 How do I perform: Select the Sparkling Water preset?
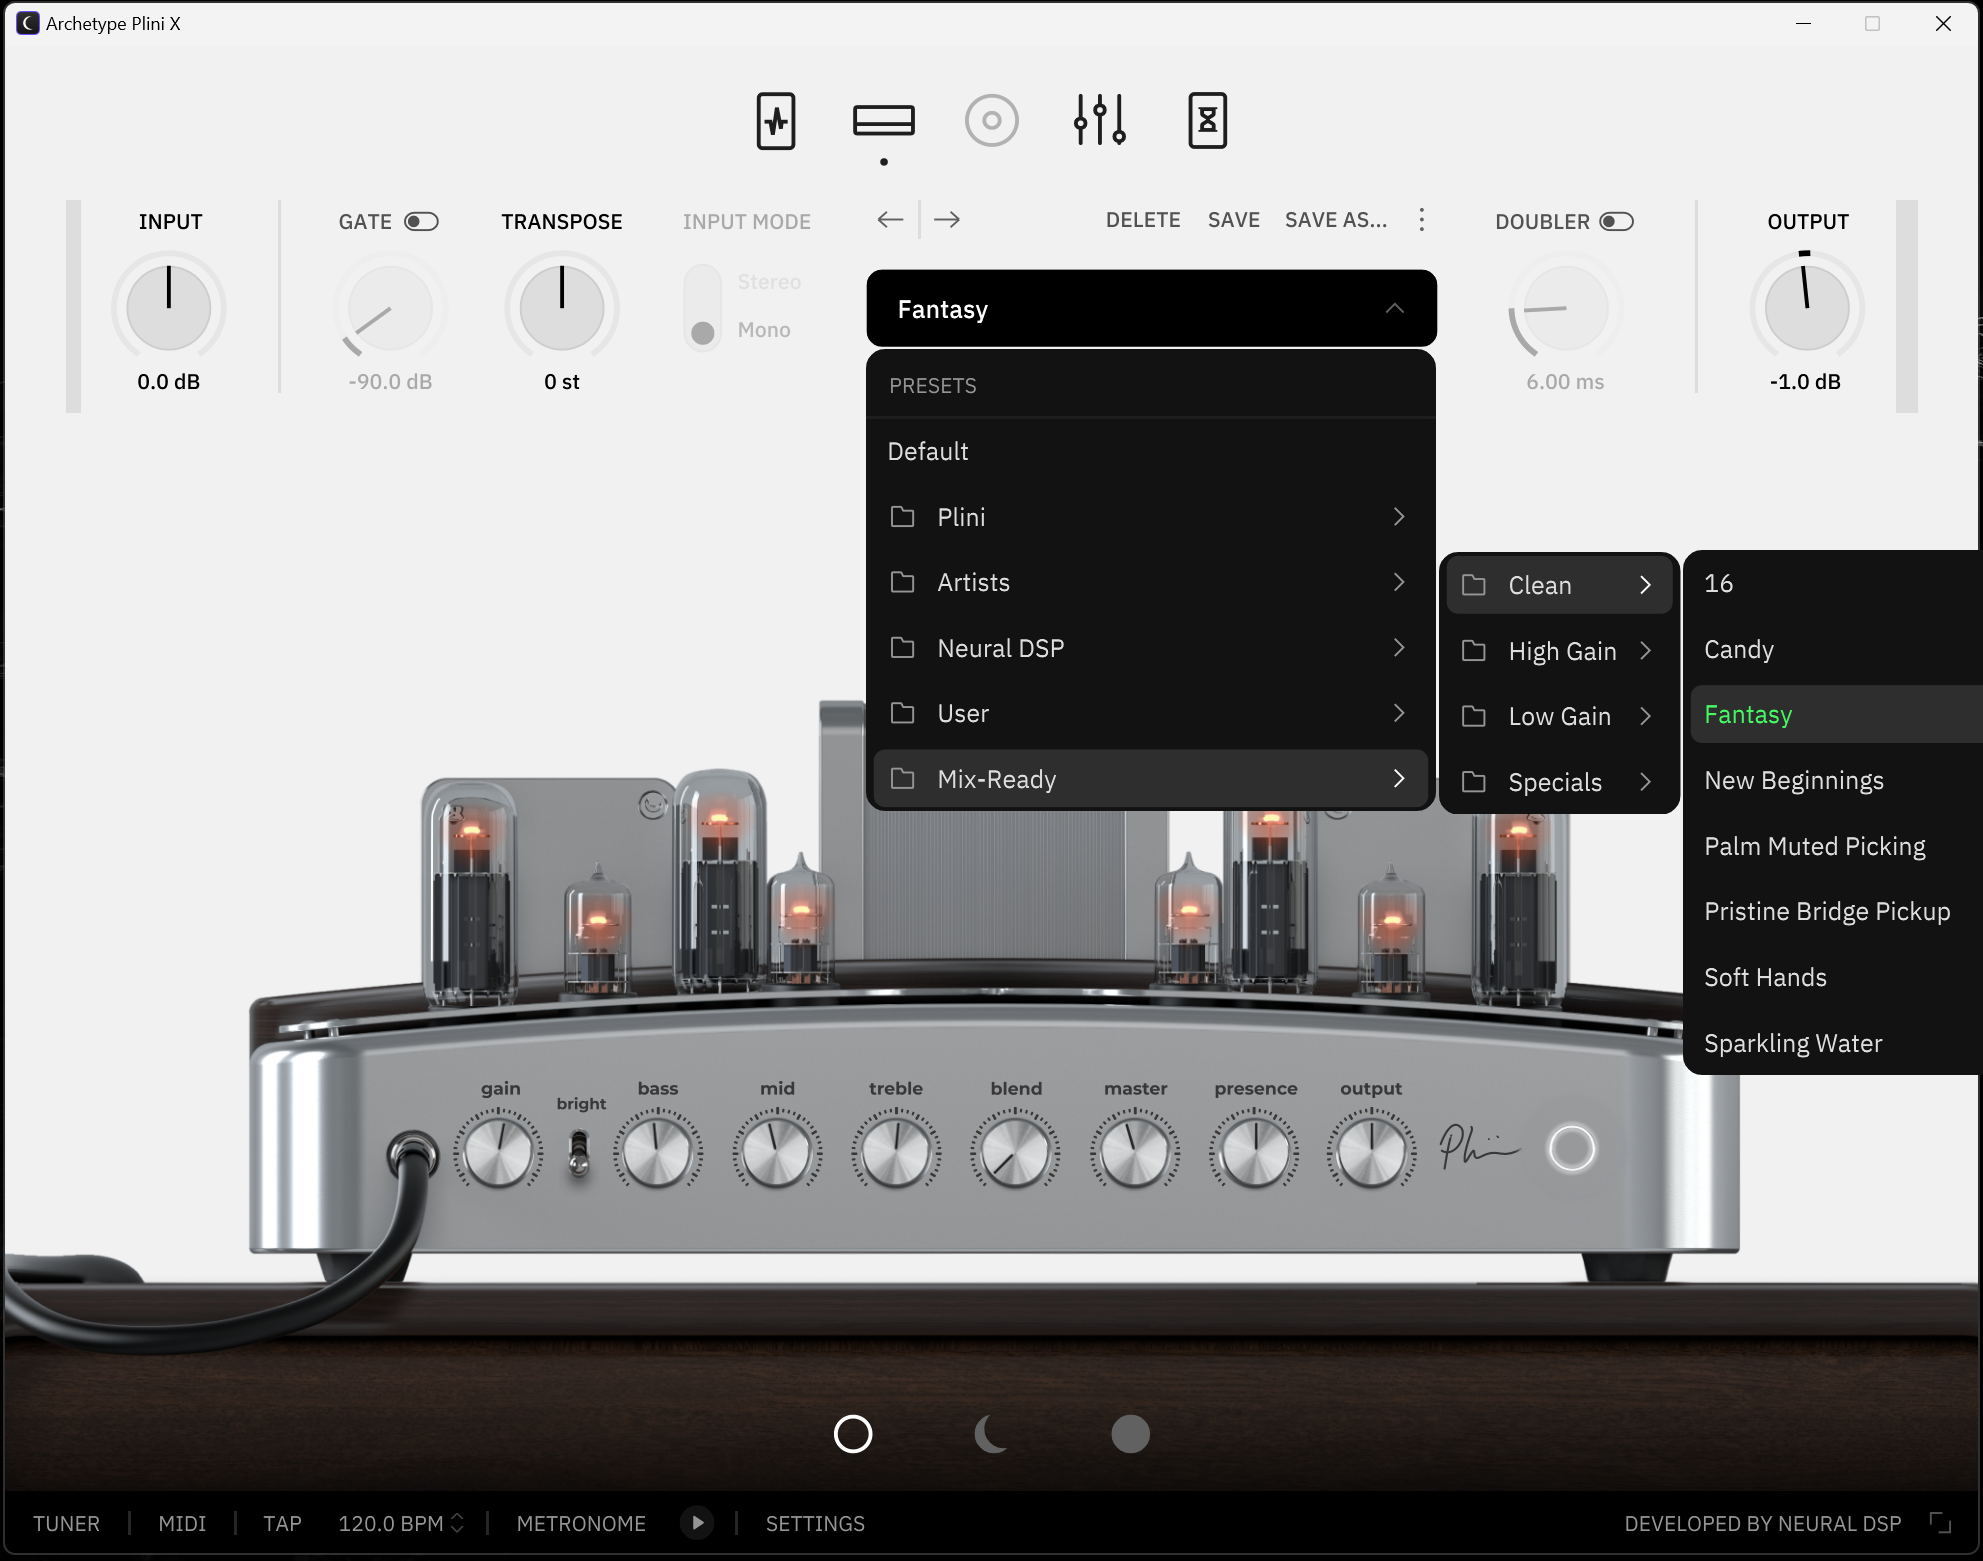[x=1793, y=1041]
